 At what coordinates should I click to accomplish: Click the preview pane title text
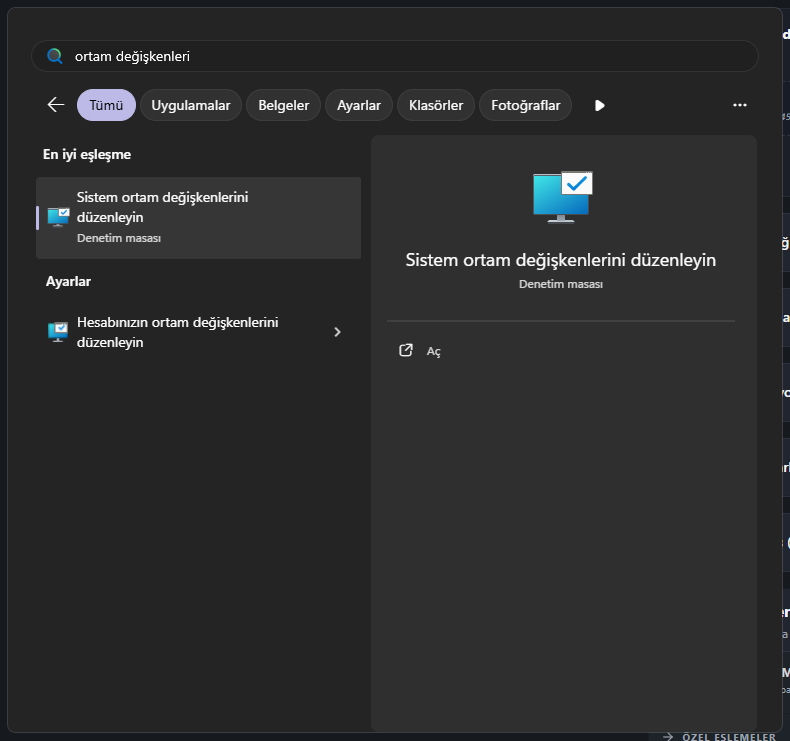560,260
